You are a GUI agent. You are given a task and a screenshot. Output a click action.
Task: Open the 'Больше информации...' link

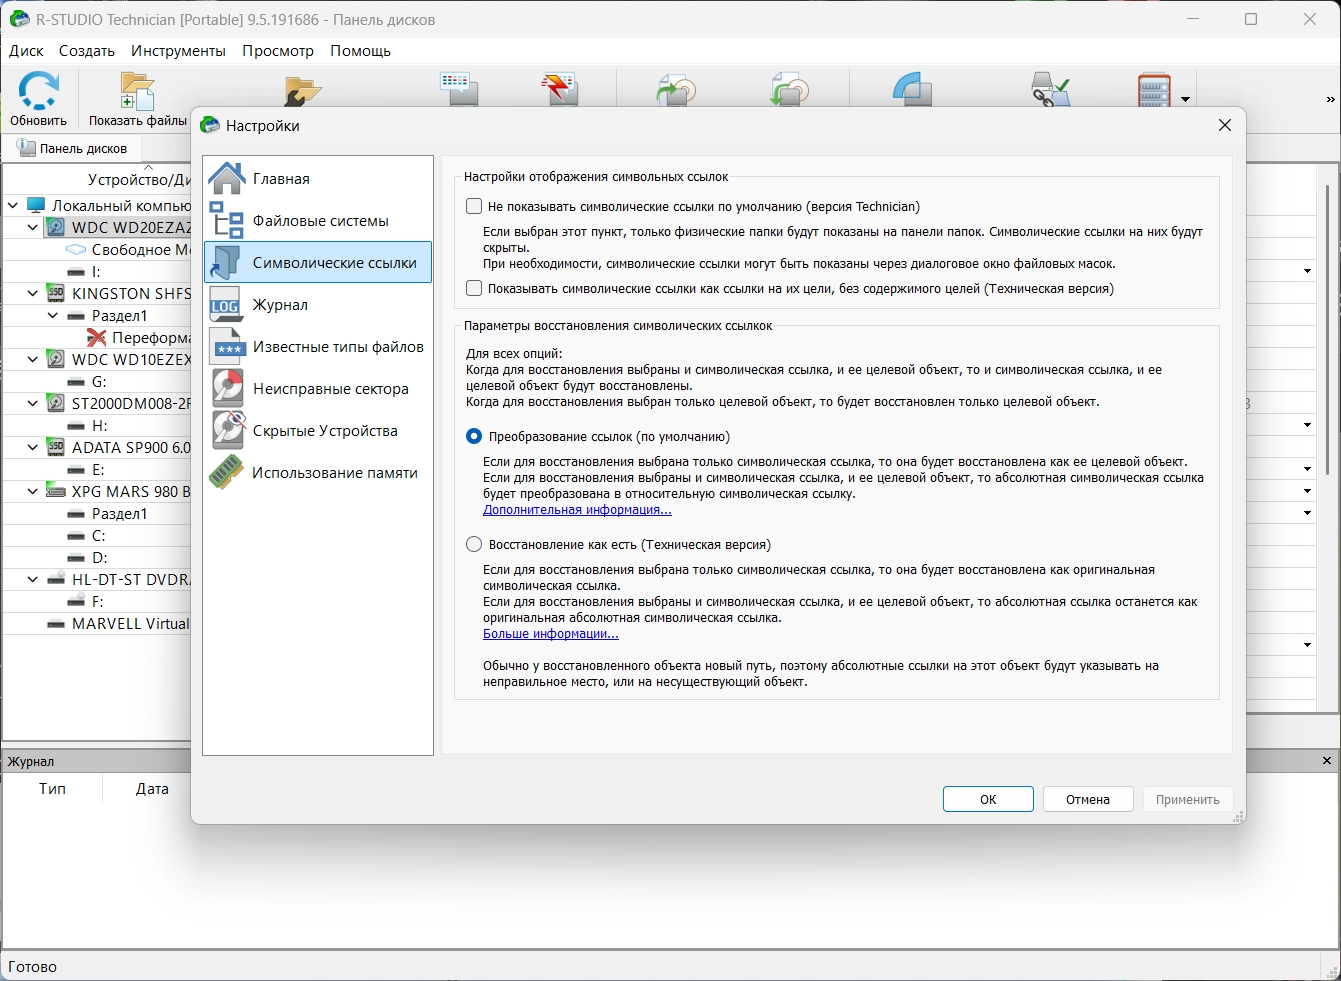[x=551, y=634]
